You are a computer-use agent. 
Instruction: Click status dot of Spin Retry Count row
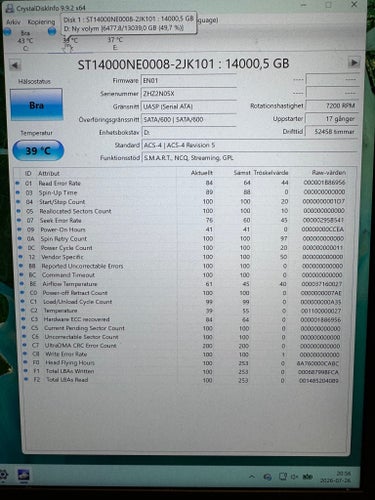[20, 239]
